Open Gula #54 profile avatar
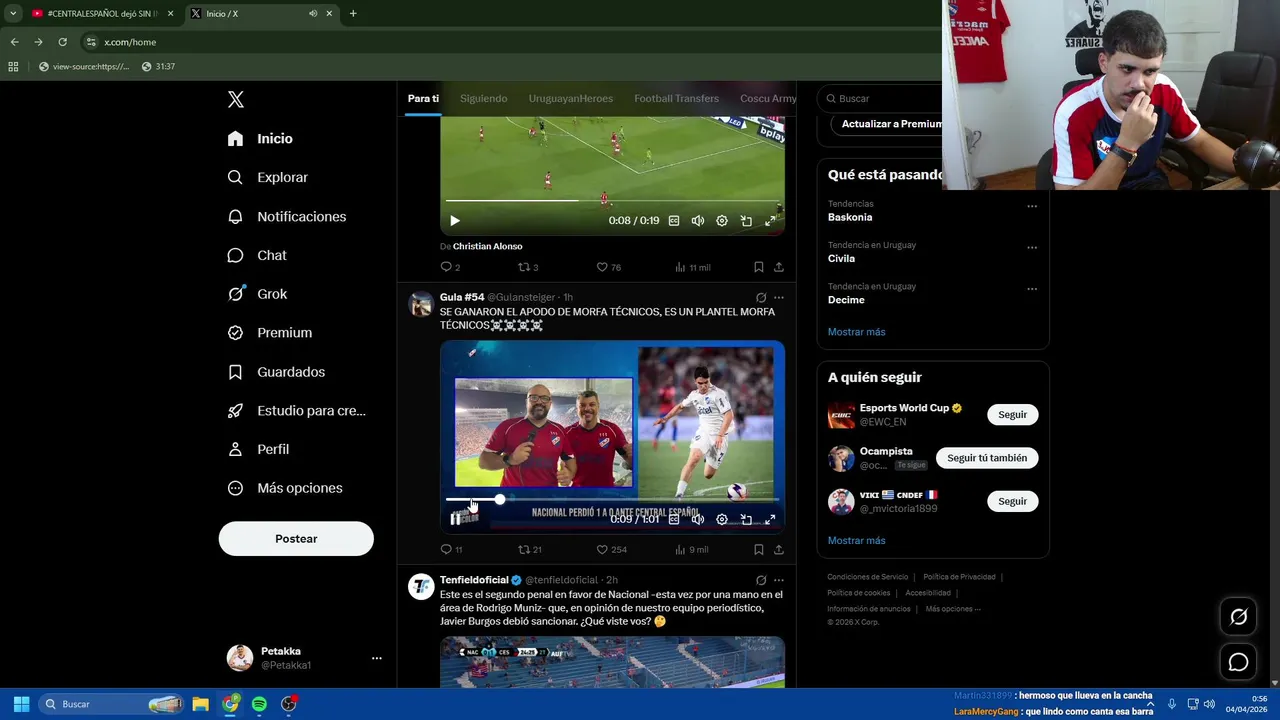This screenshot has height=720, width=1280. pos(421,304)
